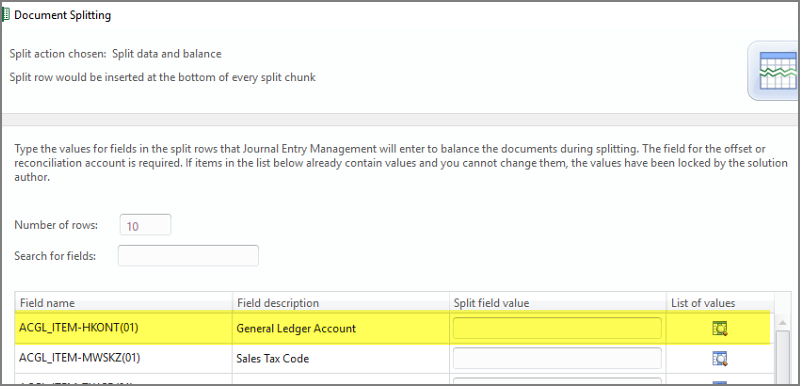Click the Document Splitting title icon
The image size is (800, 386).
[7, 15]
